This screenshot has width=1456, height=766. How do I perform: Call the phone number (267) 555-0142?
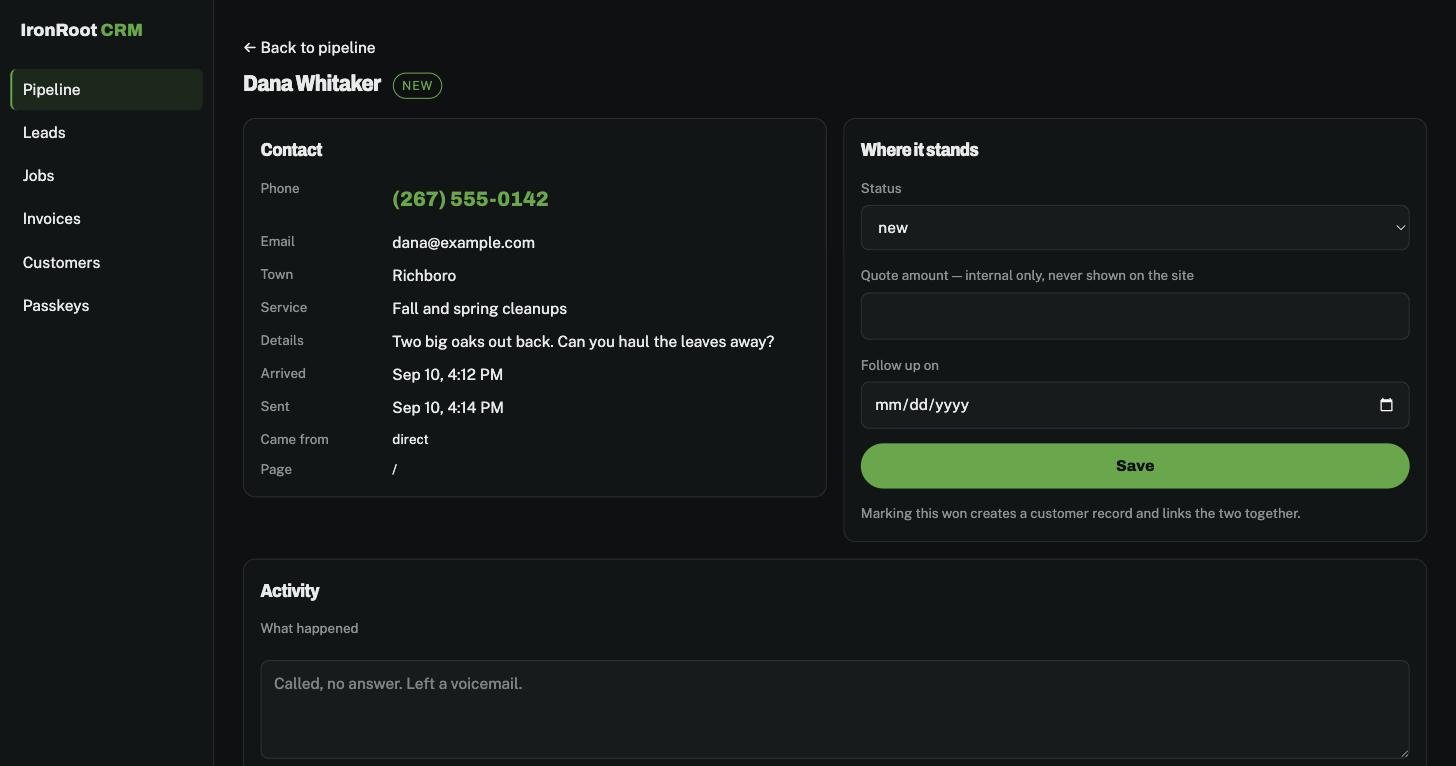pyautogui.click(x=470, y=199)
